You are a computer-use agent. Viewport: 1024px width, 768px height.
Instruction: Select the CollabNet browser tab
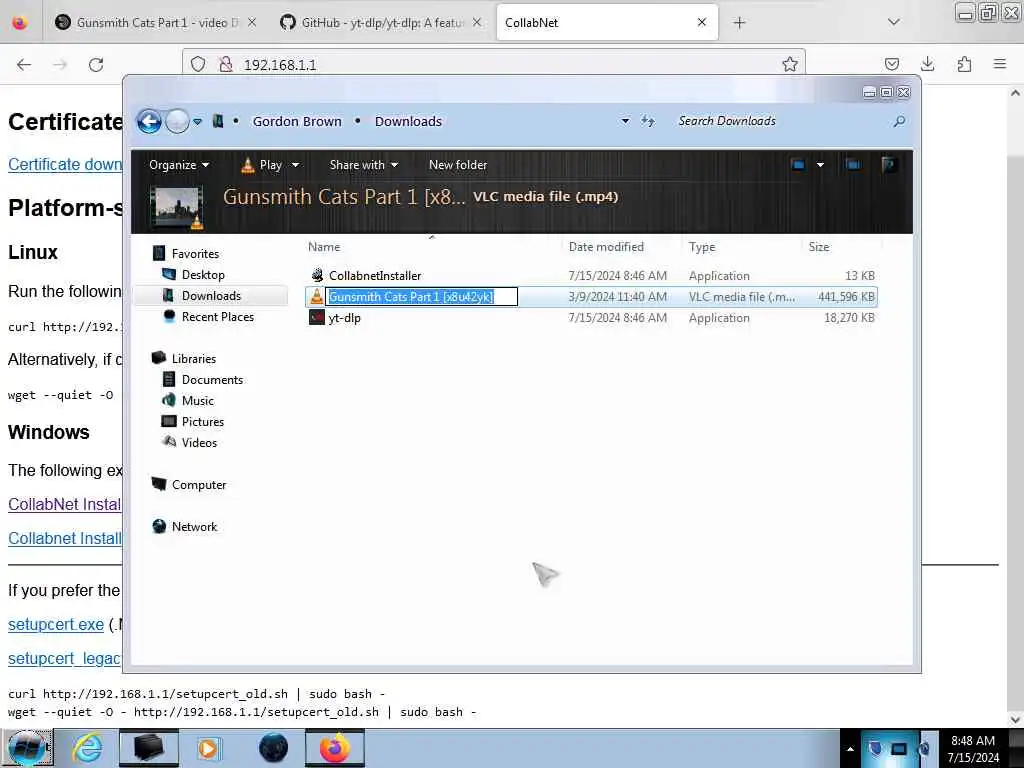pyautogui.click(x=607, y=22)
